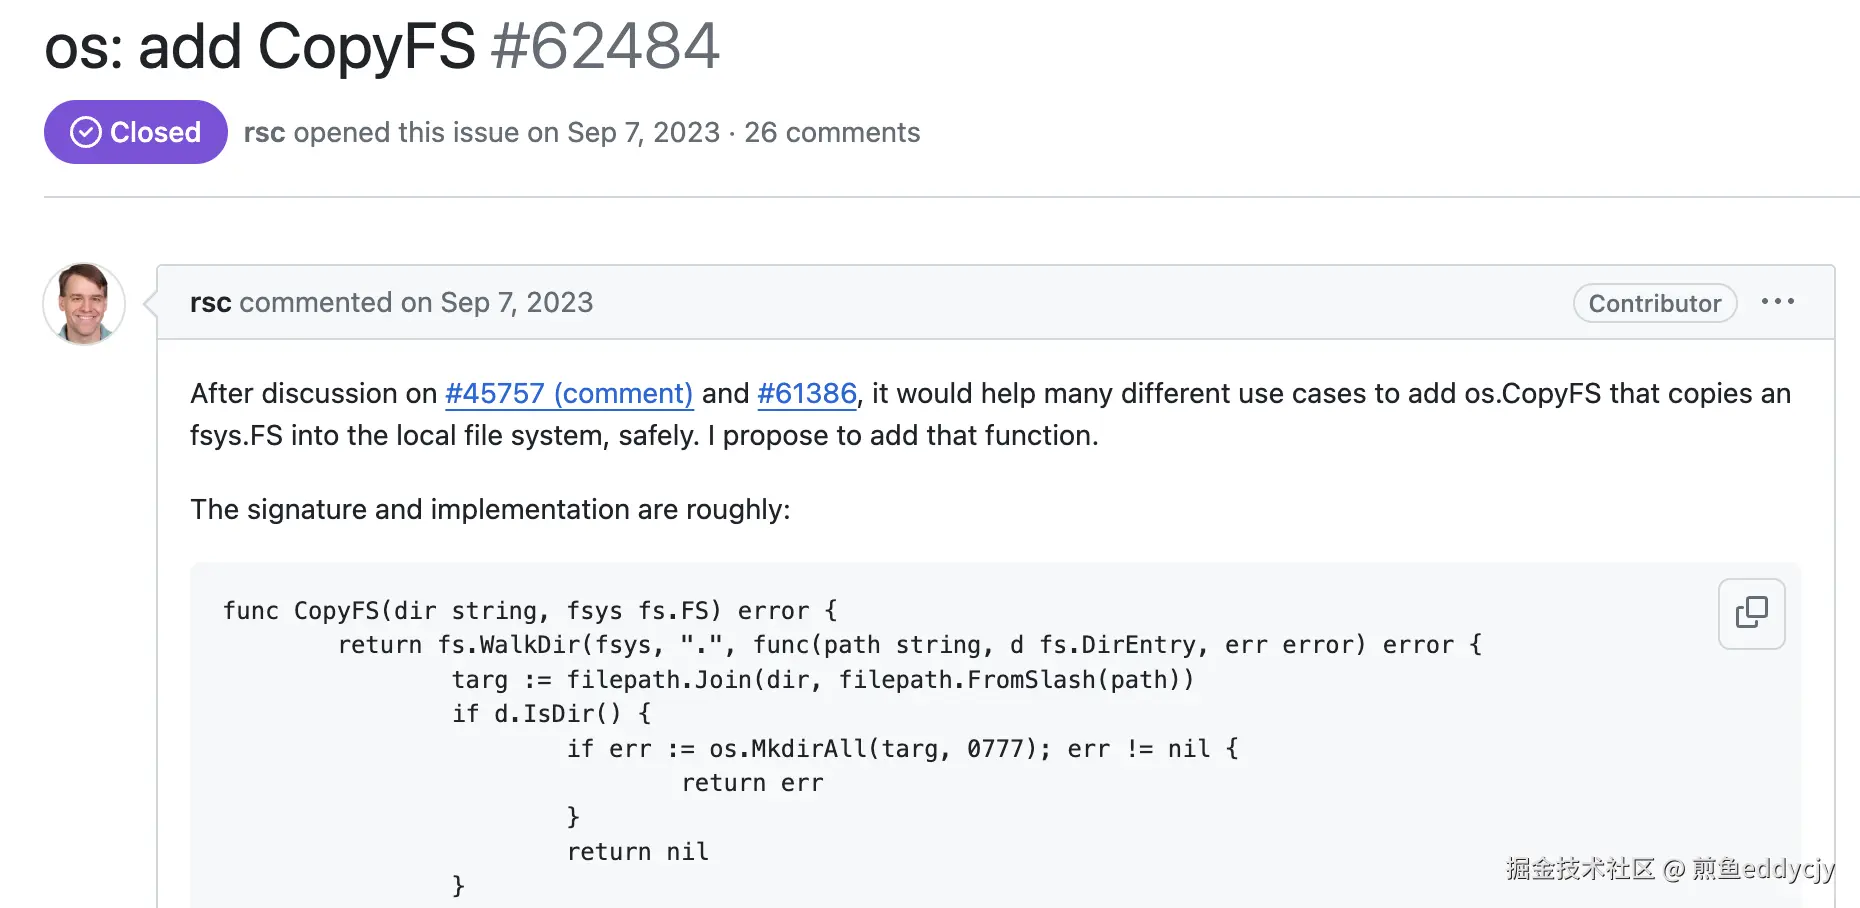Click the issue opened date in the page header

[643, 132]
